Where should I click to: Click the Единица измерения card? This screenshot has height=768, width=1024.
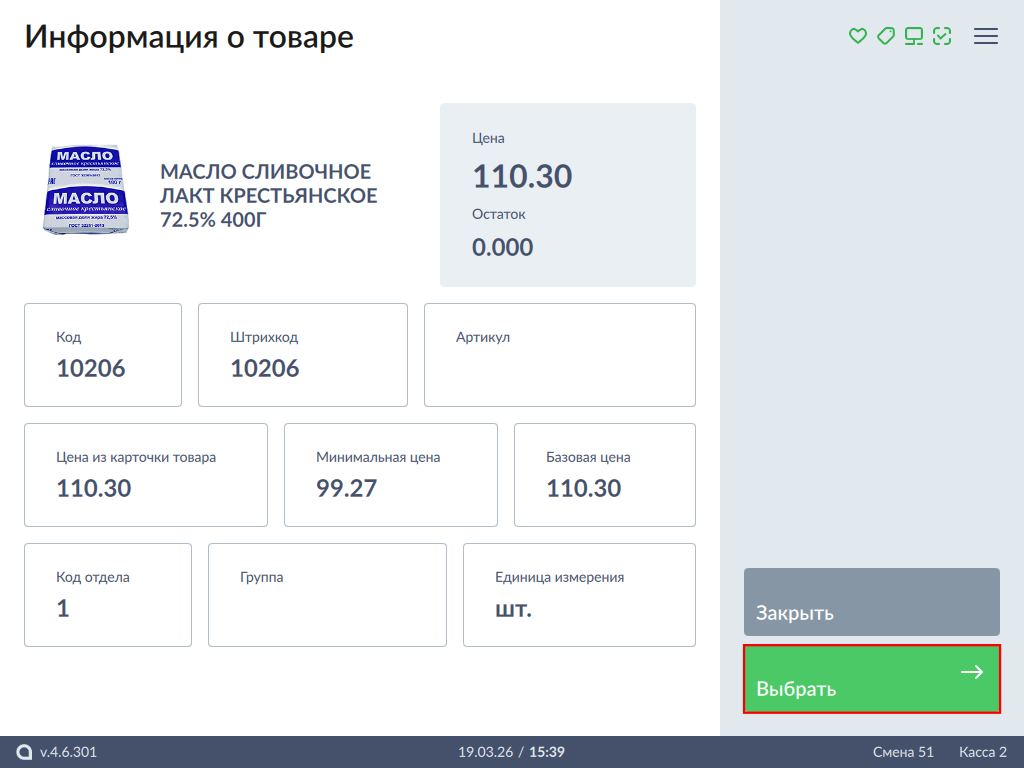[579, 595]
